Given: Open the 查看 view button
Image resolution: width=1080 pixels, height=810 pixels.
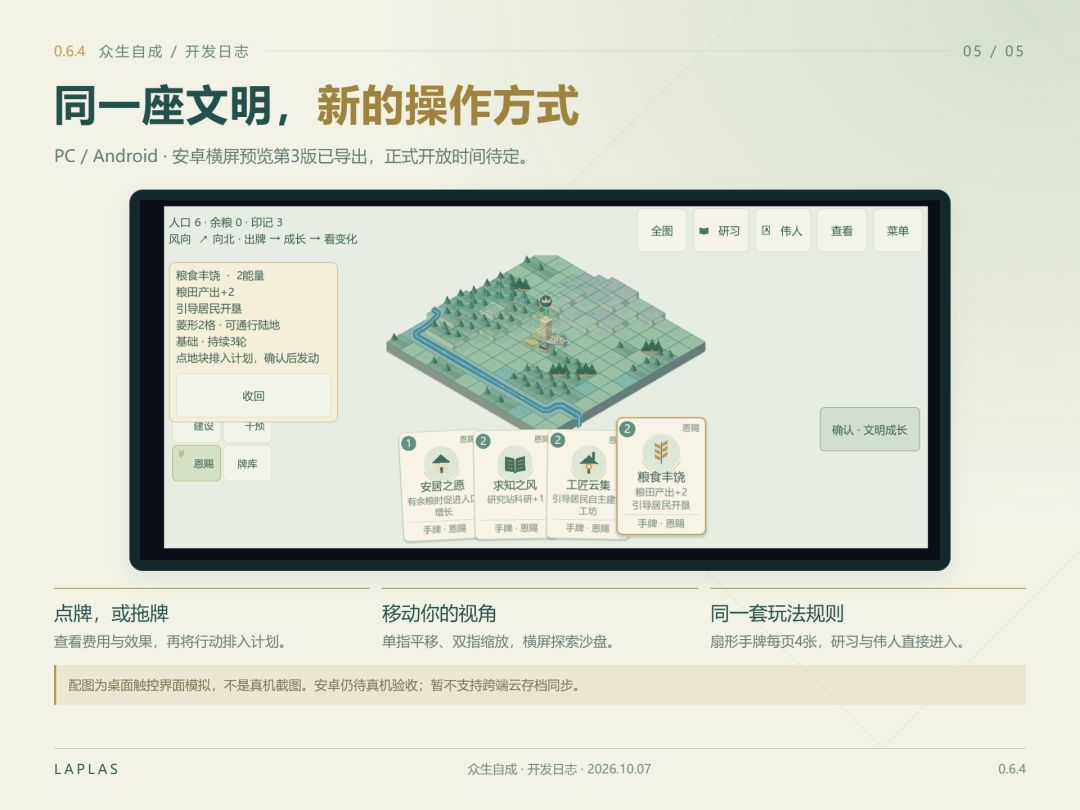Looking at the screenshot, I should 842,231.
